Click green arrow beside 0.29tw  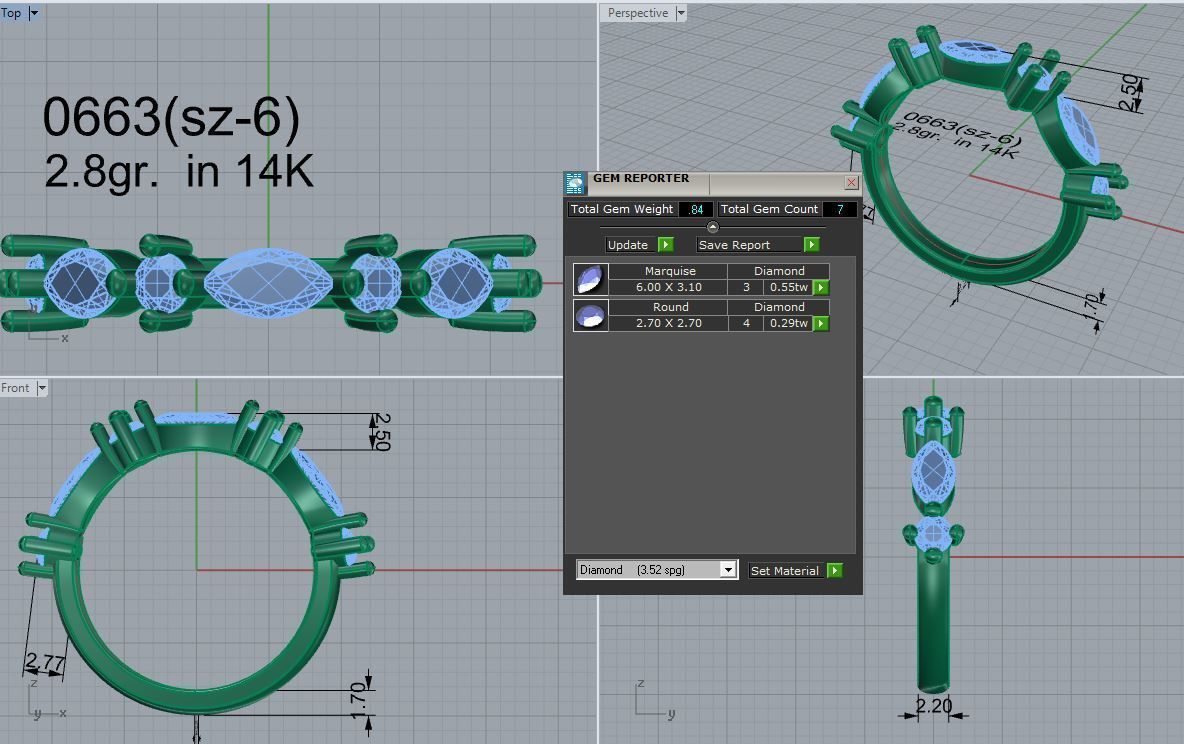tap(821, 323)
